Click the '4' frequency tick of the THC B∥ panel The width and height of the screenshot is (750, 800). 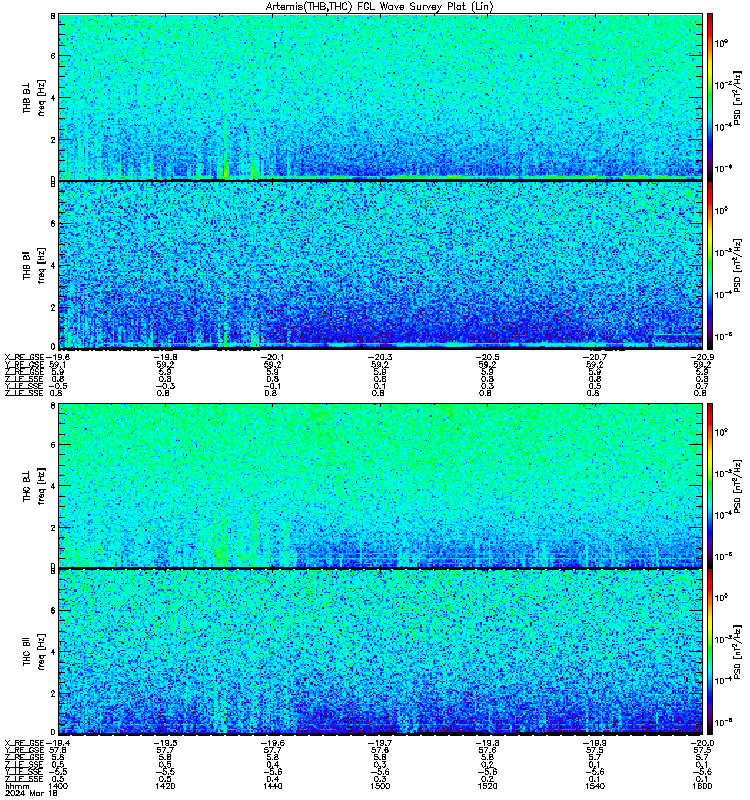pos(53,652)
